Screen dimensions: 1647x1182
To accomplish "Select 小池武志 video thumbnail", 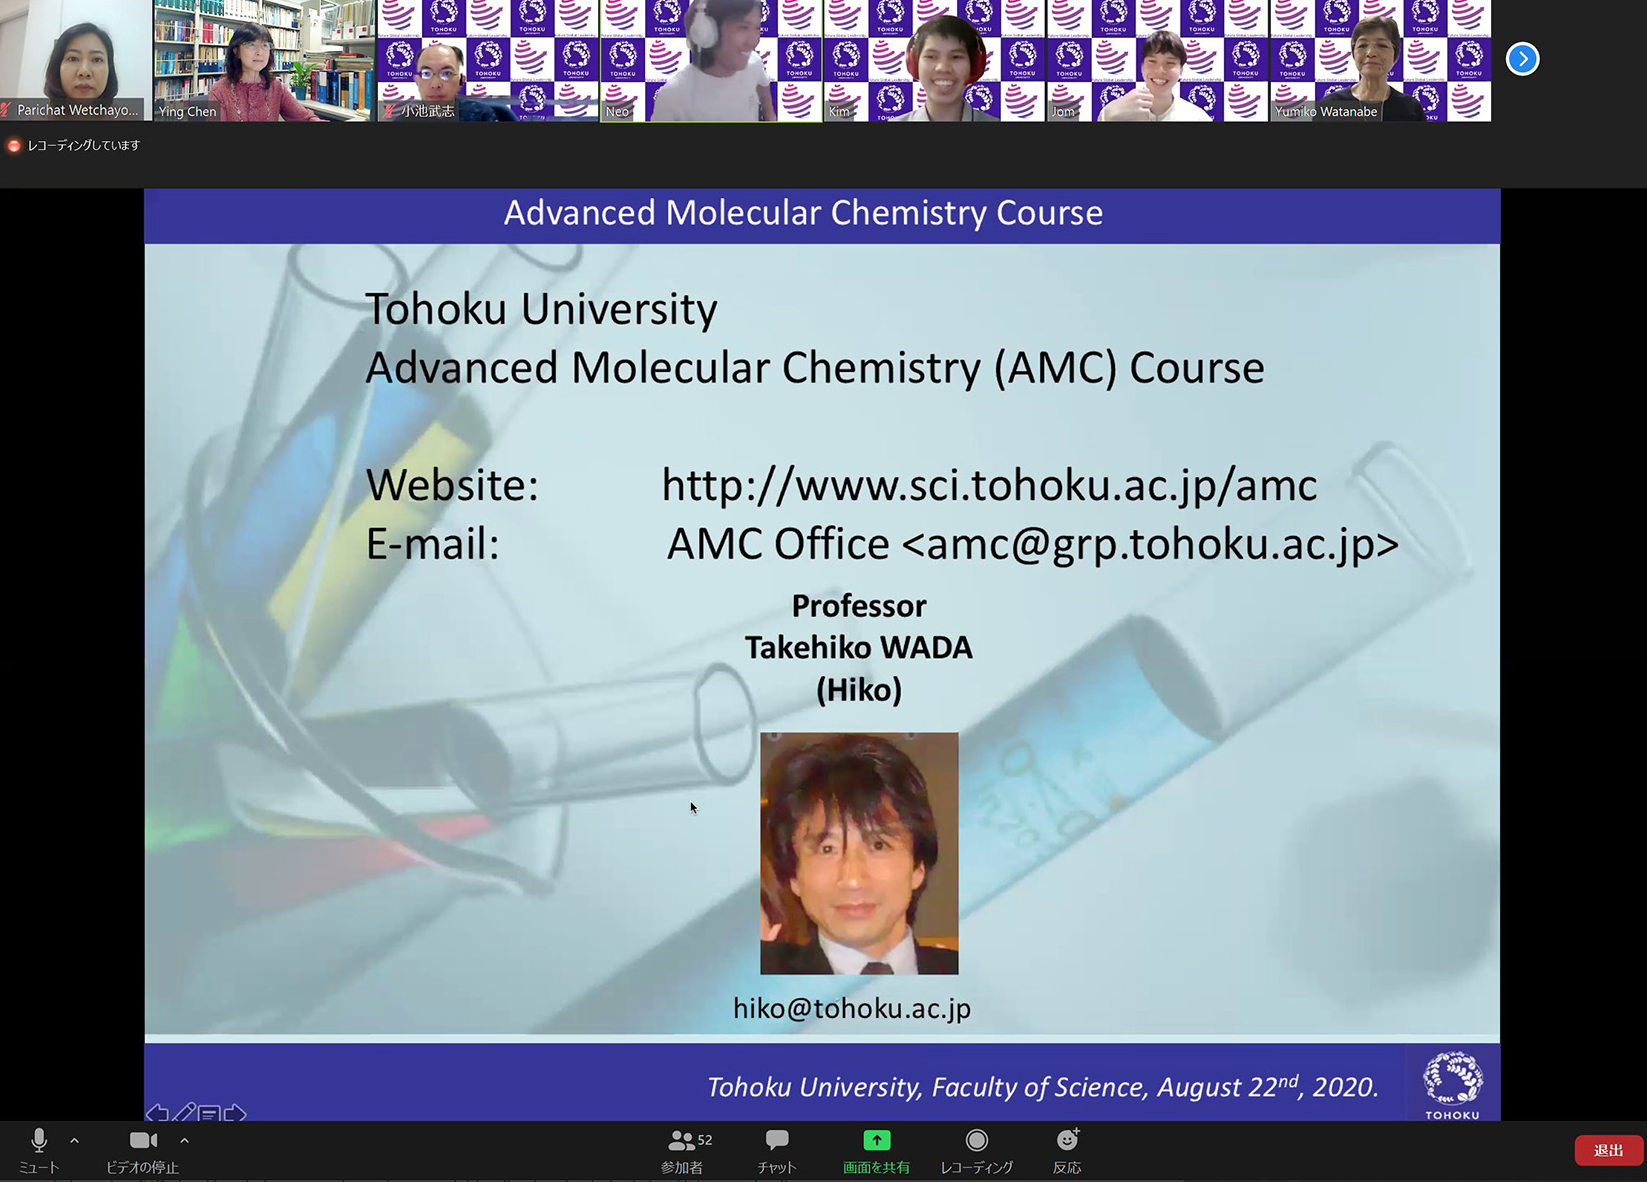I will click(x=488, y=60).
